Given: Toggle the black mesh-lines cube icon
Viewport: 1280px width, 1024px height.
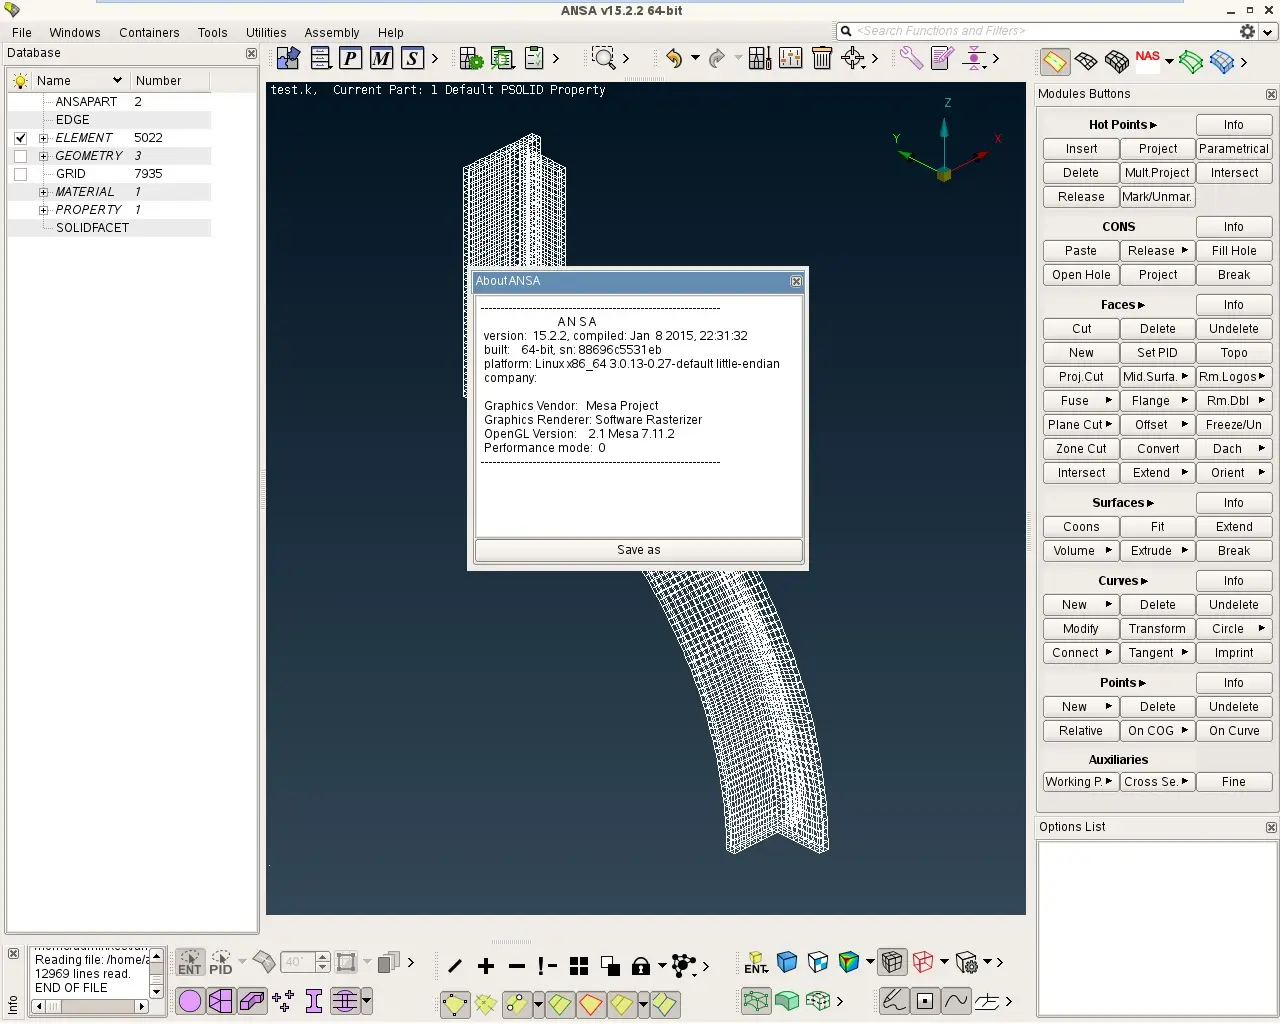Looking at the screenshot, I should coord(892,962).
